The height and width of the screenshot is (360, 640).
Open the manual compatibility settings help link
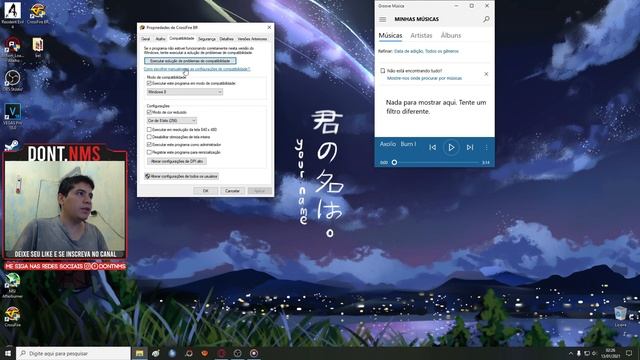coord(197,69)
